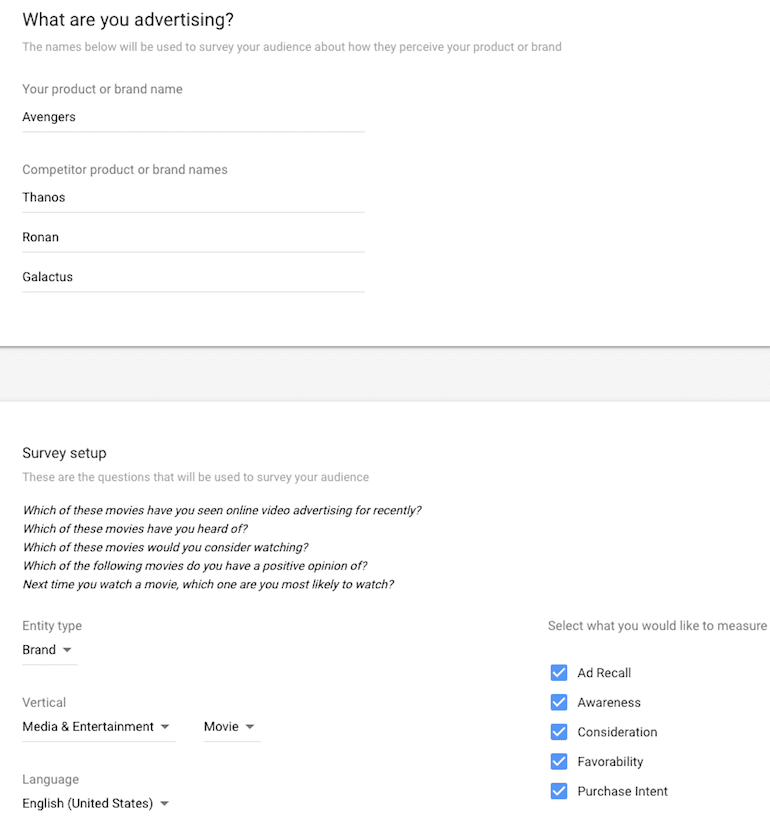Click the Survey setup heading
Viewport: 770px width, 817px height.
click(64, 453)
